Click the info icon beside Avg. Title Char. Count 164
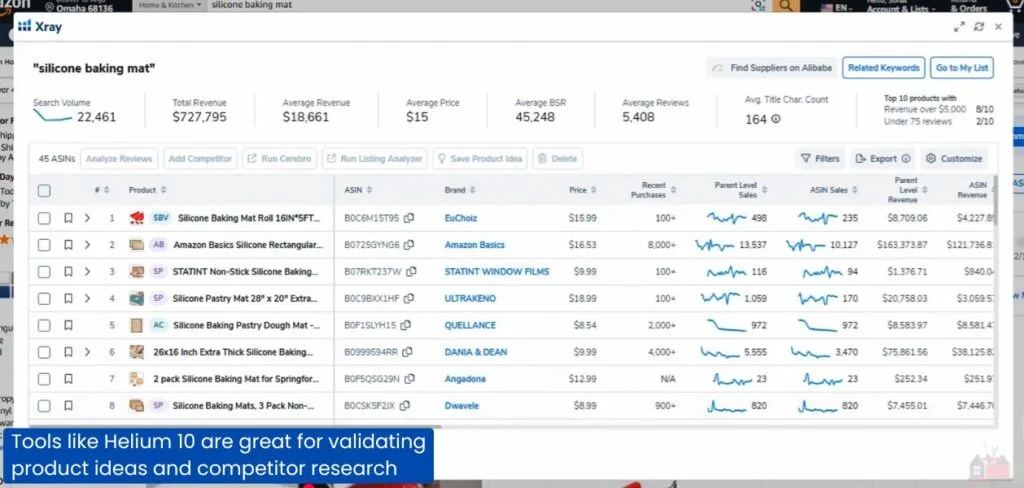 coord(776,120)
